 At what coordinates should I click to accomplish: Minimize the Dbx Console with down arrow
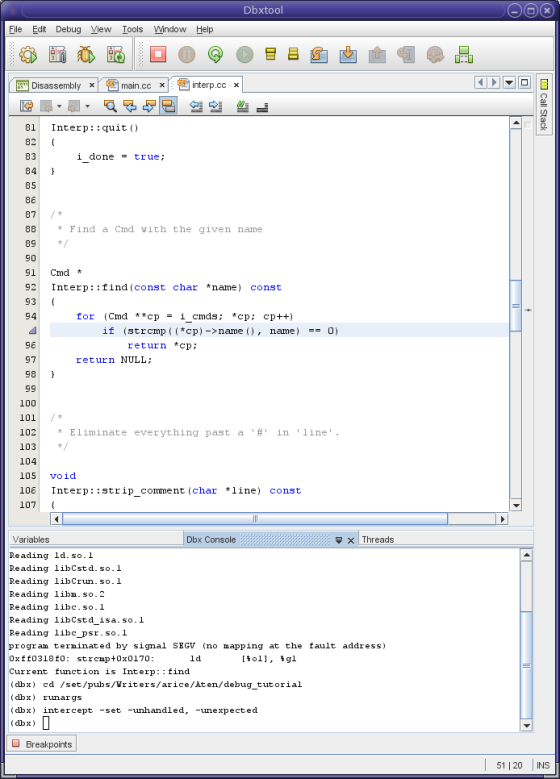[339, 540]
